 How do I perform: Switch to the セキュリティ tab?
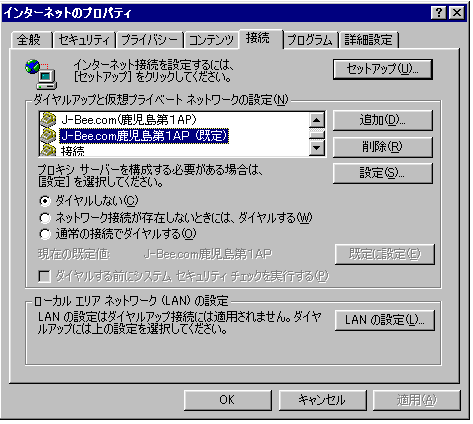84,40
